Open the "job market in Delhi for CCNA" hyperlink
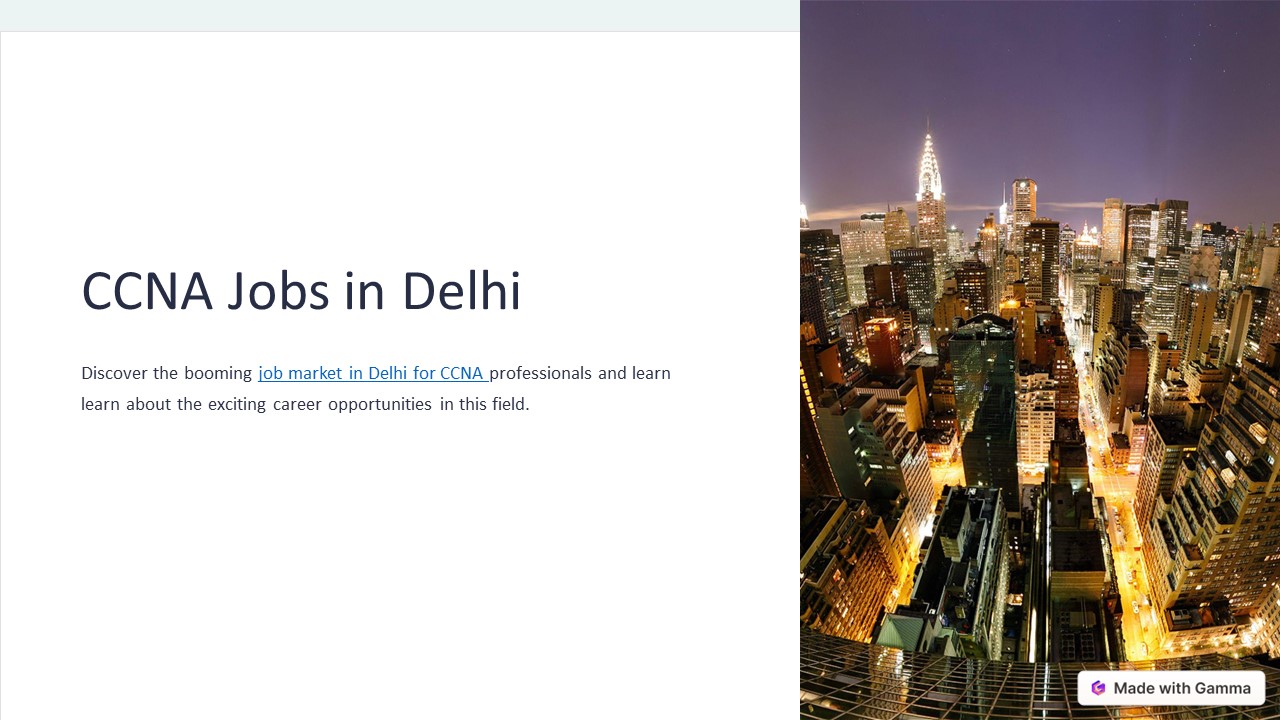This screenshot has height=720, width=1280. (x=372, y=374)
